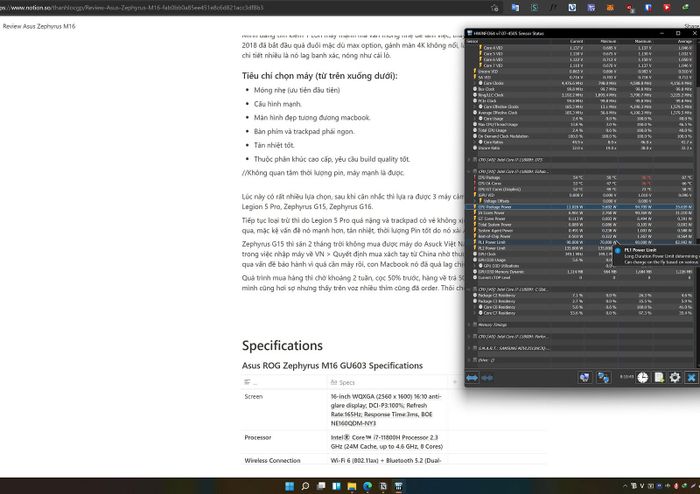Viewport: 700px width, 494px height.
Task: Click Share button in Notion
Action: point(692,26)
